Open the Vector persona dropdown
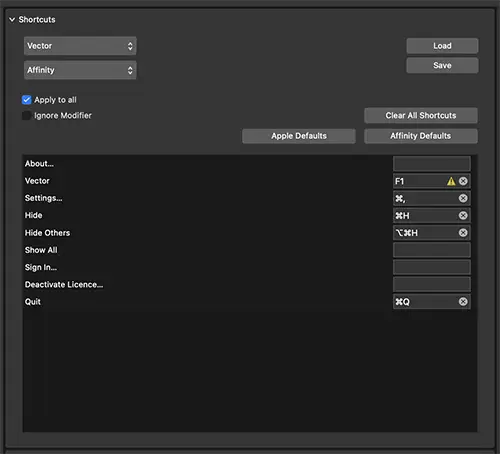500x454 pixels. point(80,46)
